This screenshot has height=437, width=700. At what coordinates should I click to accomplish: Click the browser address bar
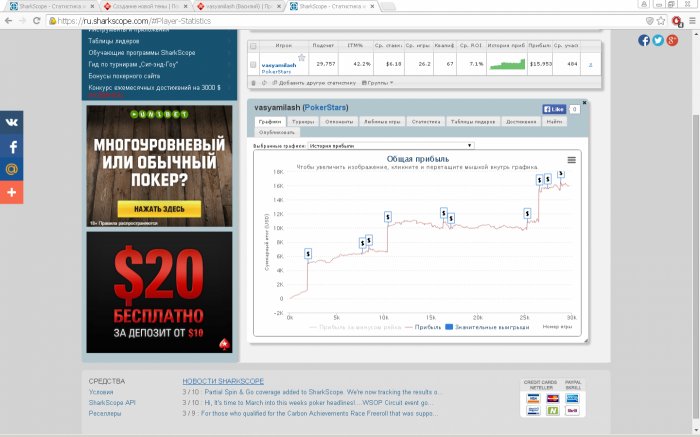[344, 21]
